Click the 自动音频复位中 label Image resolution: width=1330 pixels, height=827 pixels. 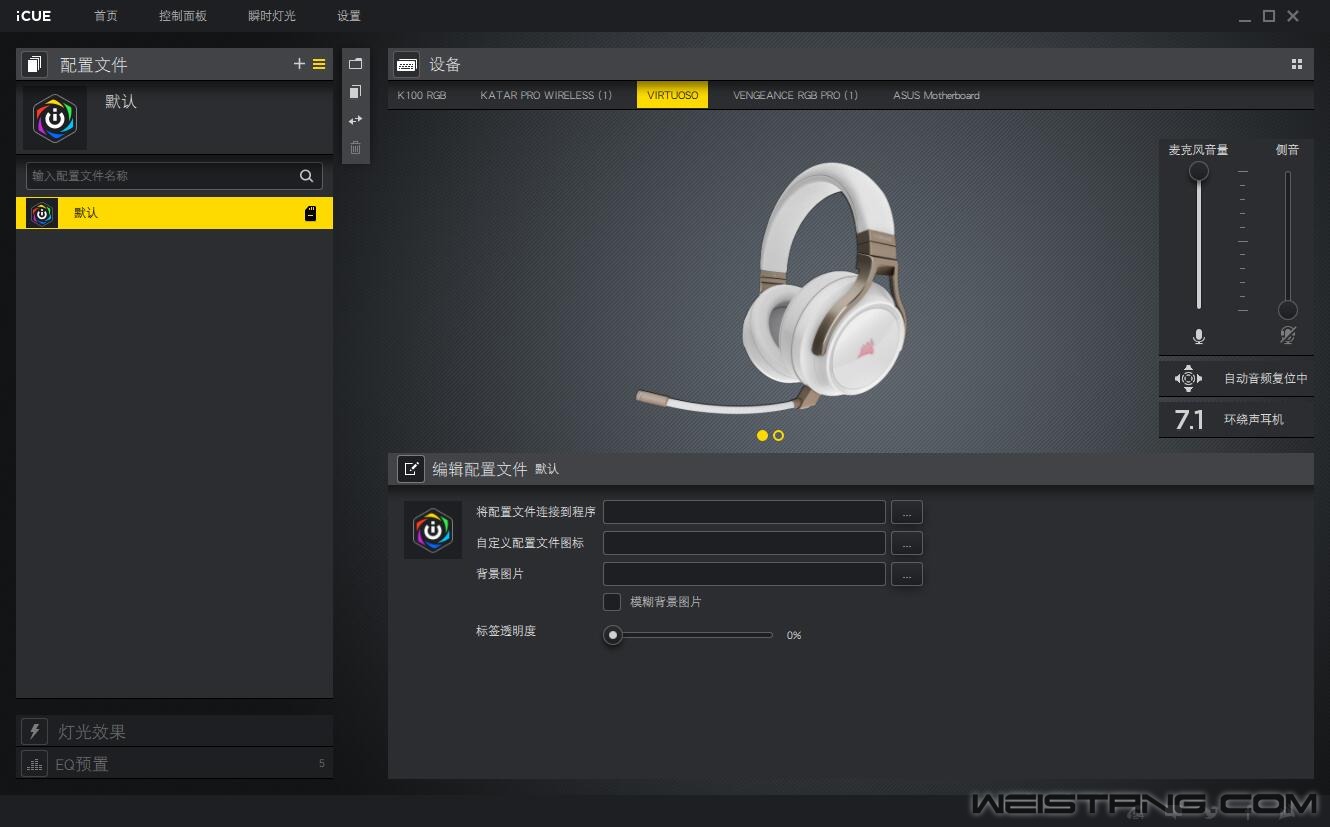pos(1266,379)
